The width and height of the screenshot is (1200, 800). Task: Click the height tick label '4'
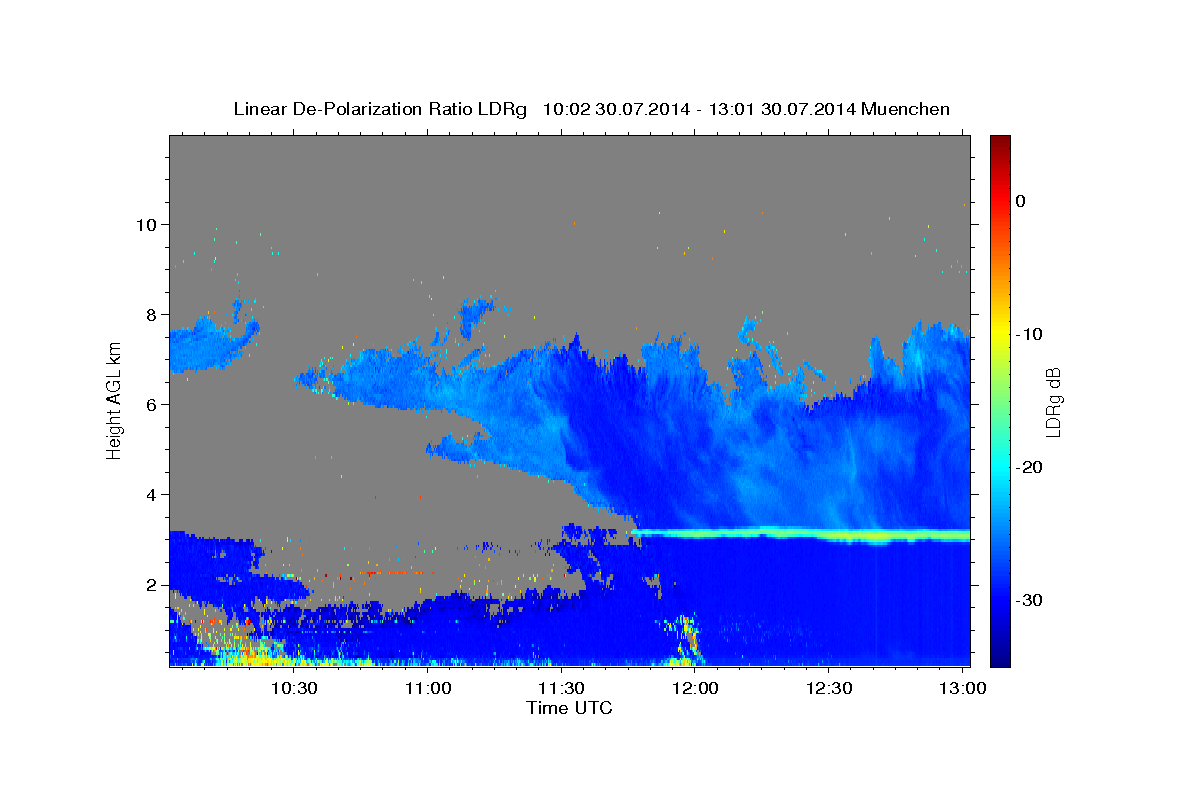pos(152,494)
